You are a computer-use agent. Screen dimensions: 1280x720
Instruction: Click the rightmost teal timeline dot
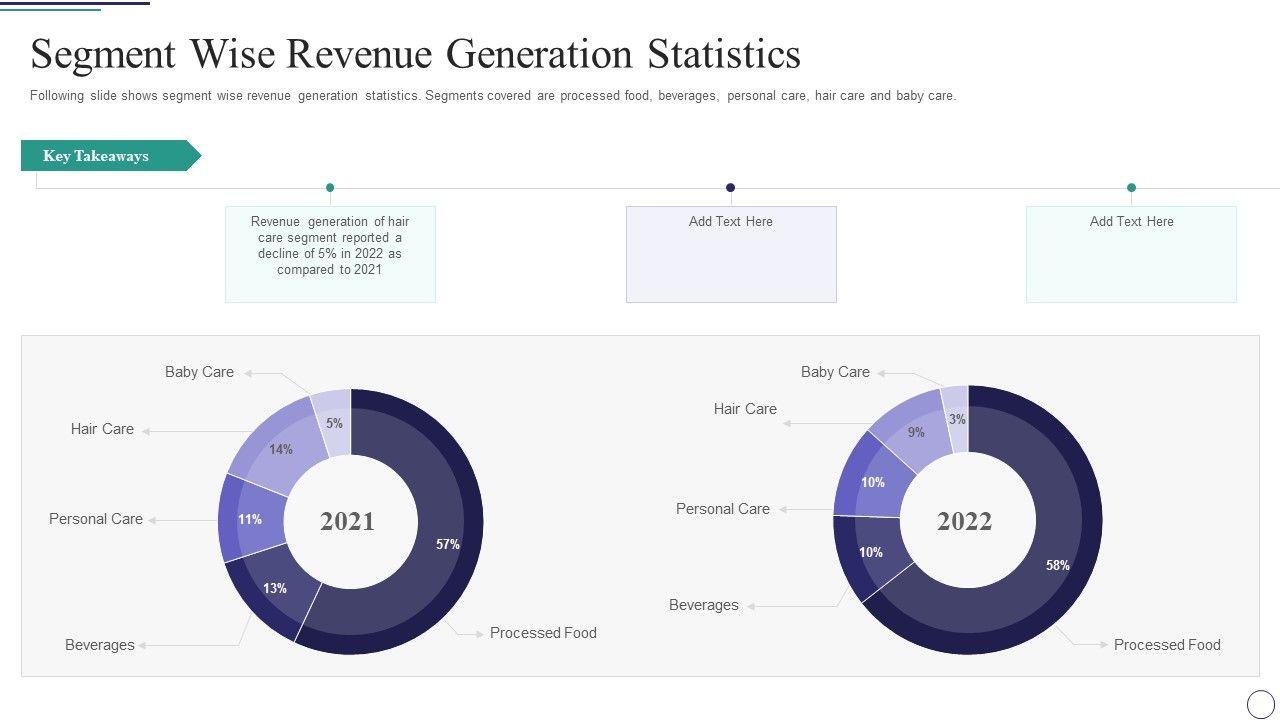pos(1131,187)
